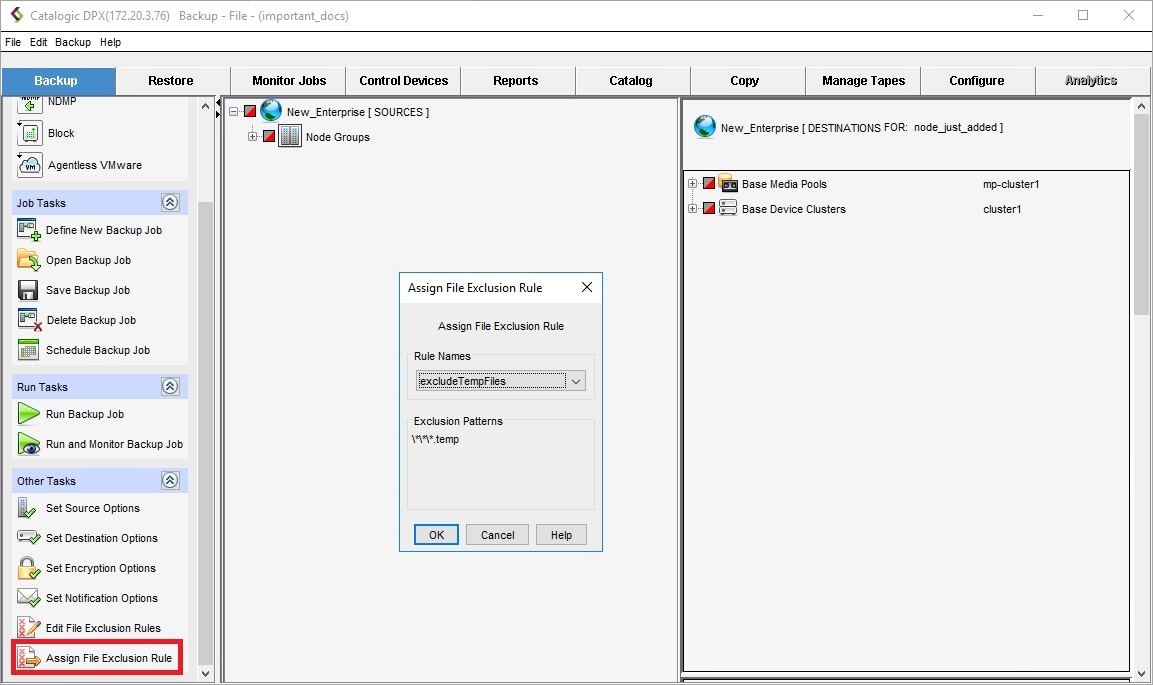Toggle the New_Enterprise sources selection box
This screenshot has width=1153, height=685.
coord(250,112)
